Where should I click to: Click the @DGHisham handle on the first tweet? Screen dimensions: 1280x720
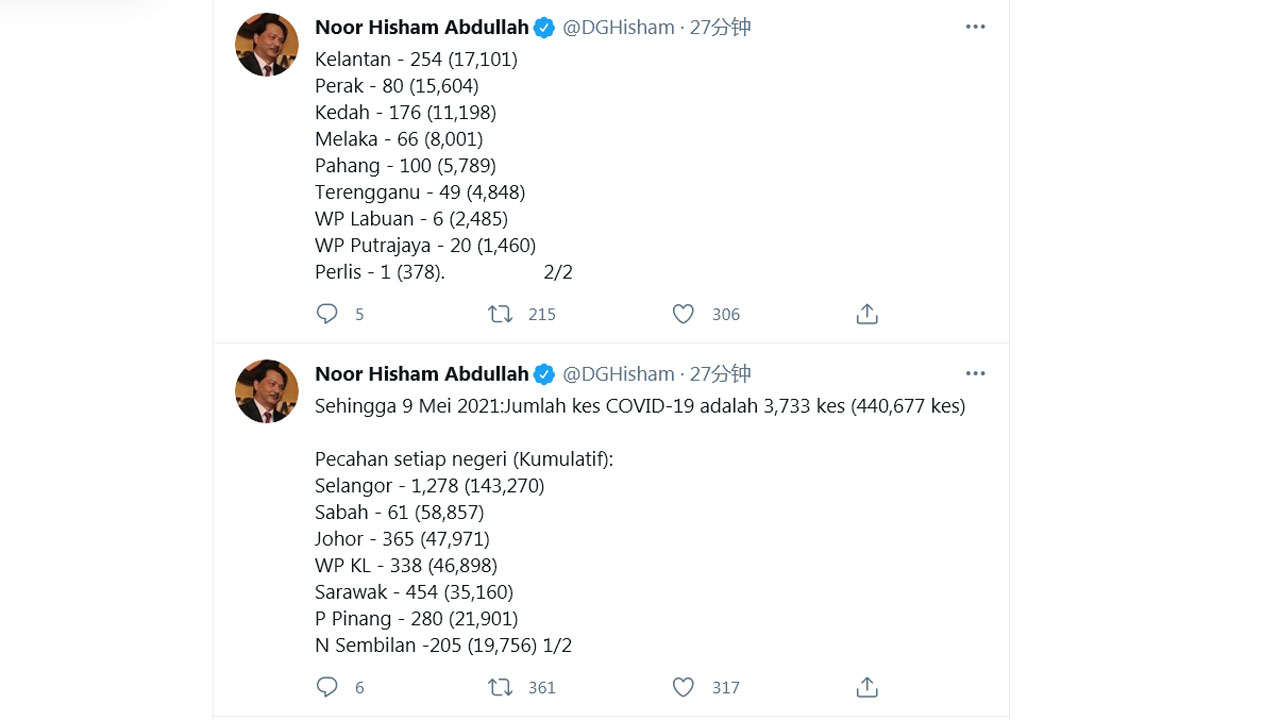[x=618, y=27]
